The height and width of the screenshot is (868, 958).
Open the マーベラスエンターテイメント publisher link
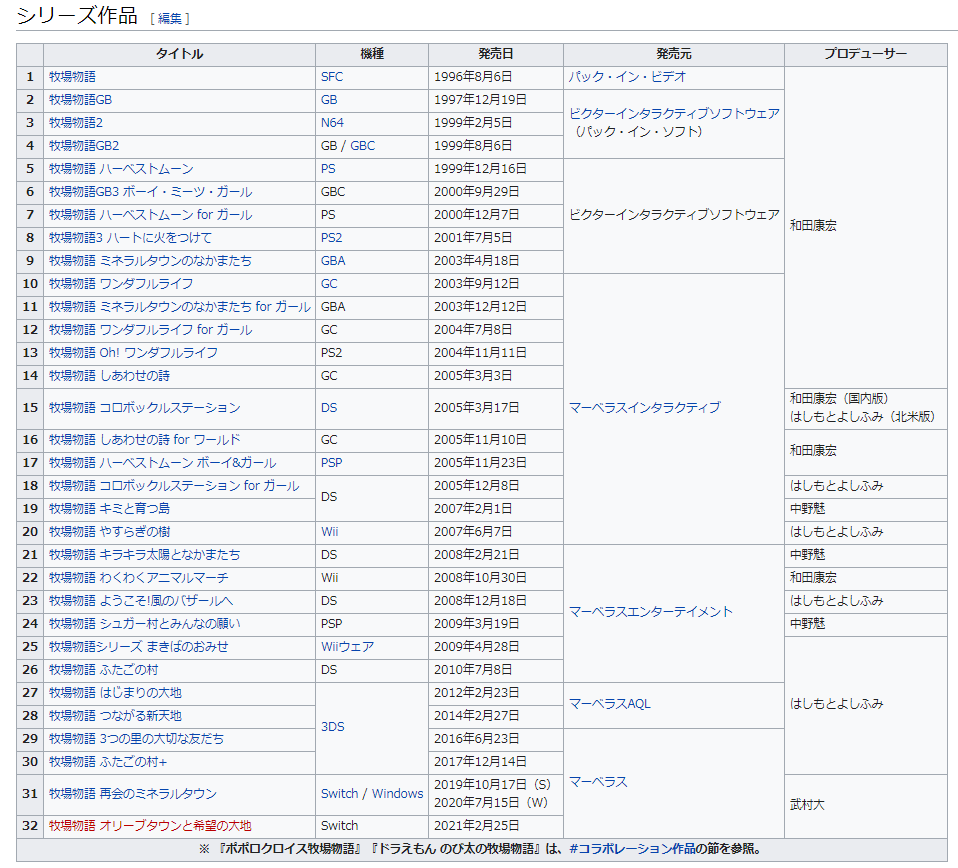pyautogui.click(x=651, y=612)
